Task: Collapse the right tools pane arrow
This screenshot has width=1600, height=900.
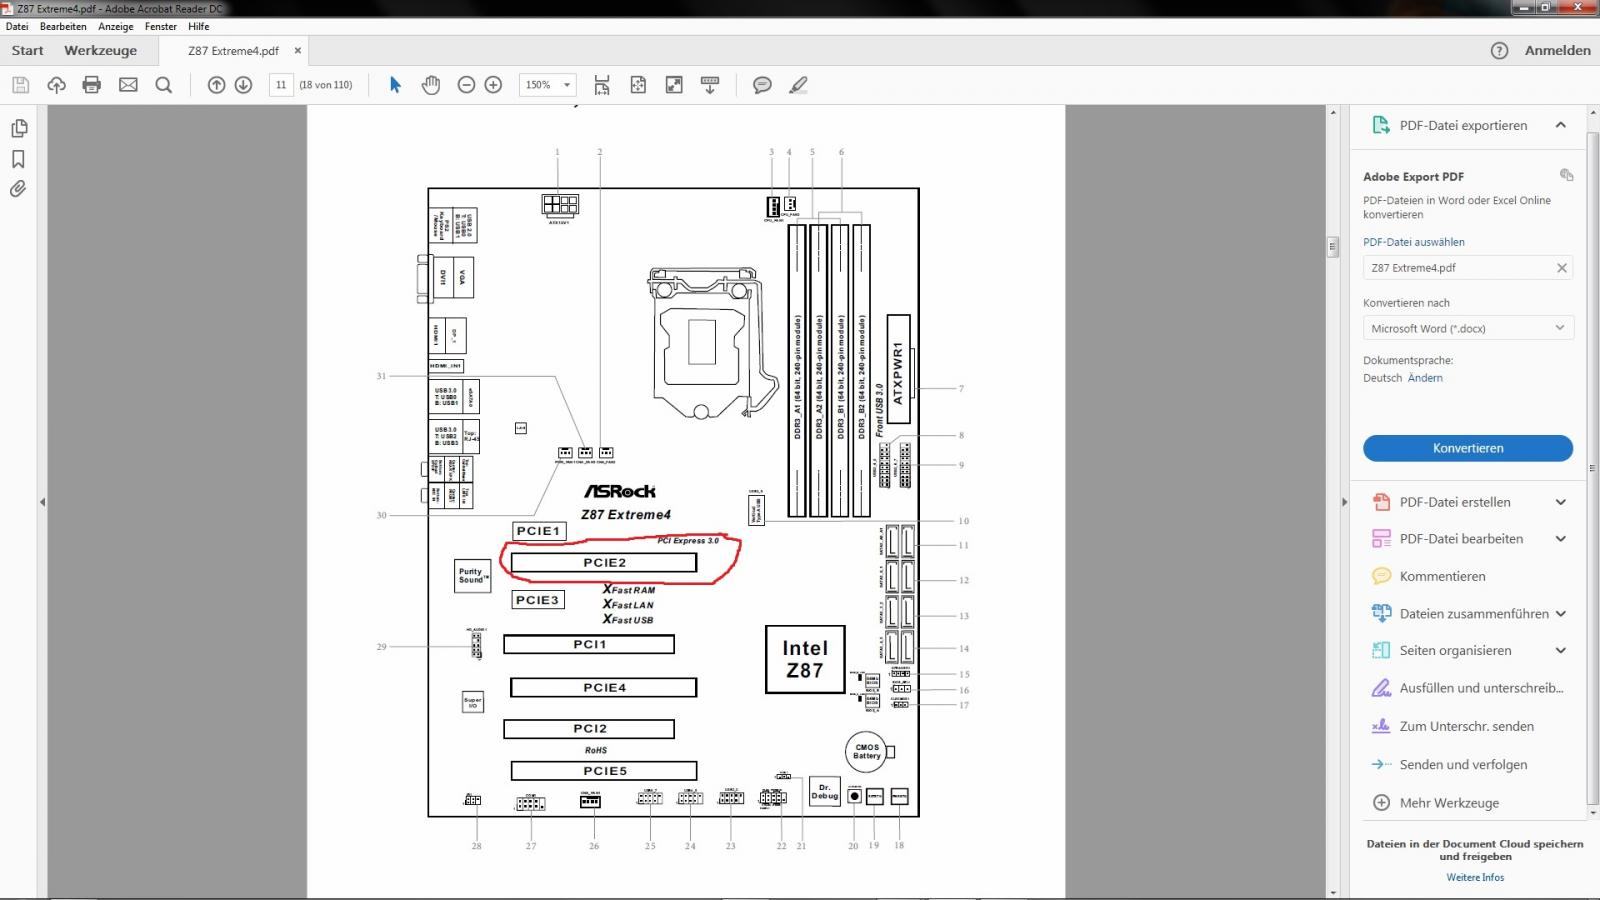Action: pyautogui.click(x=1344, y=502)
